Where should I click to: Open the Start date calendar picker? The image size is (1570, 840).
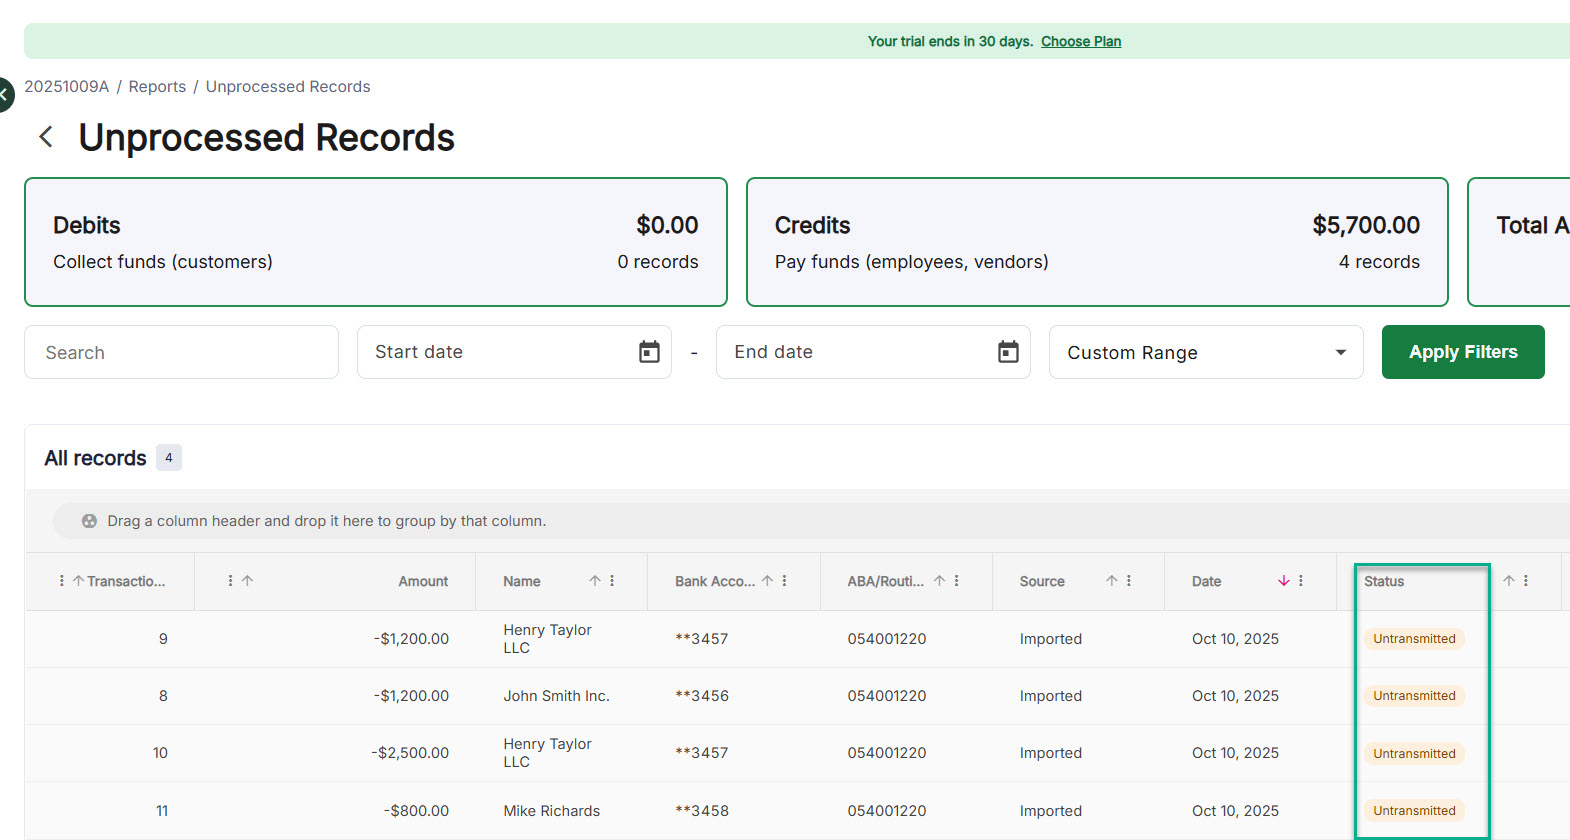649,352
